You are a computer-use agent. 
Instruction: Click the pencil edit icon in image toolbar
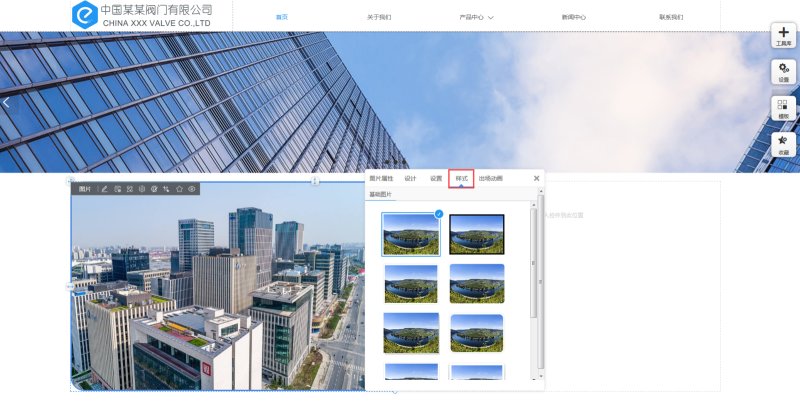click(104, 189)
